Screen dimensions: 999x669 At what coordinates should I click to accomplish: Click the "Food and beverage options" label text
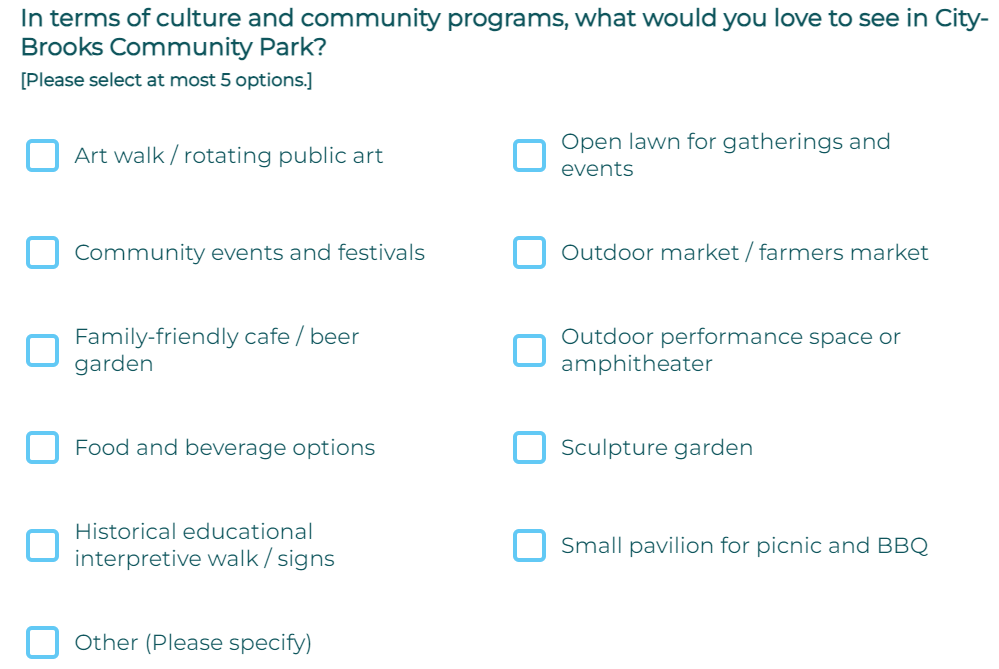pos(224,448)
